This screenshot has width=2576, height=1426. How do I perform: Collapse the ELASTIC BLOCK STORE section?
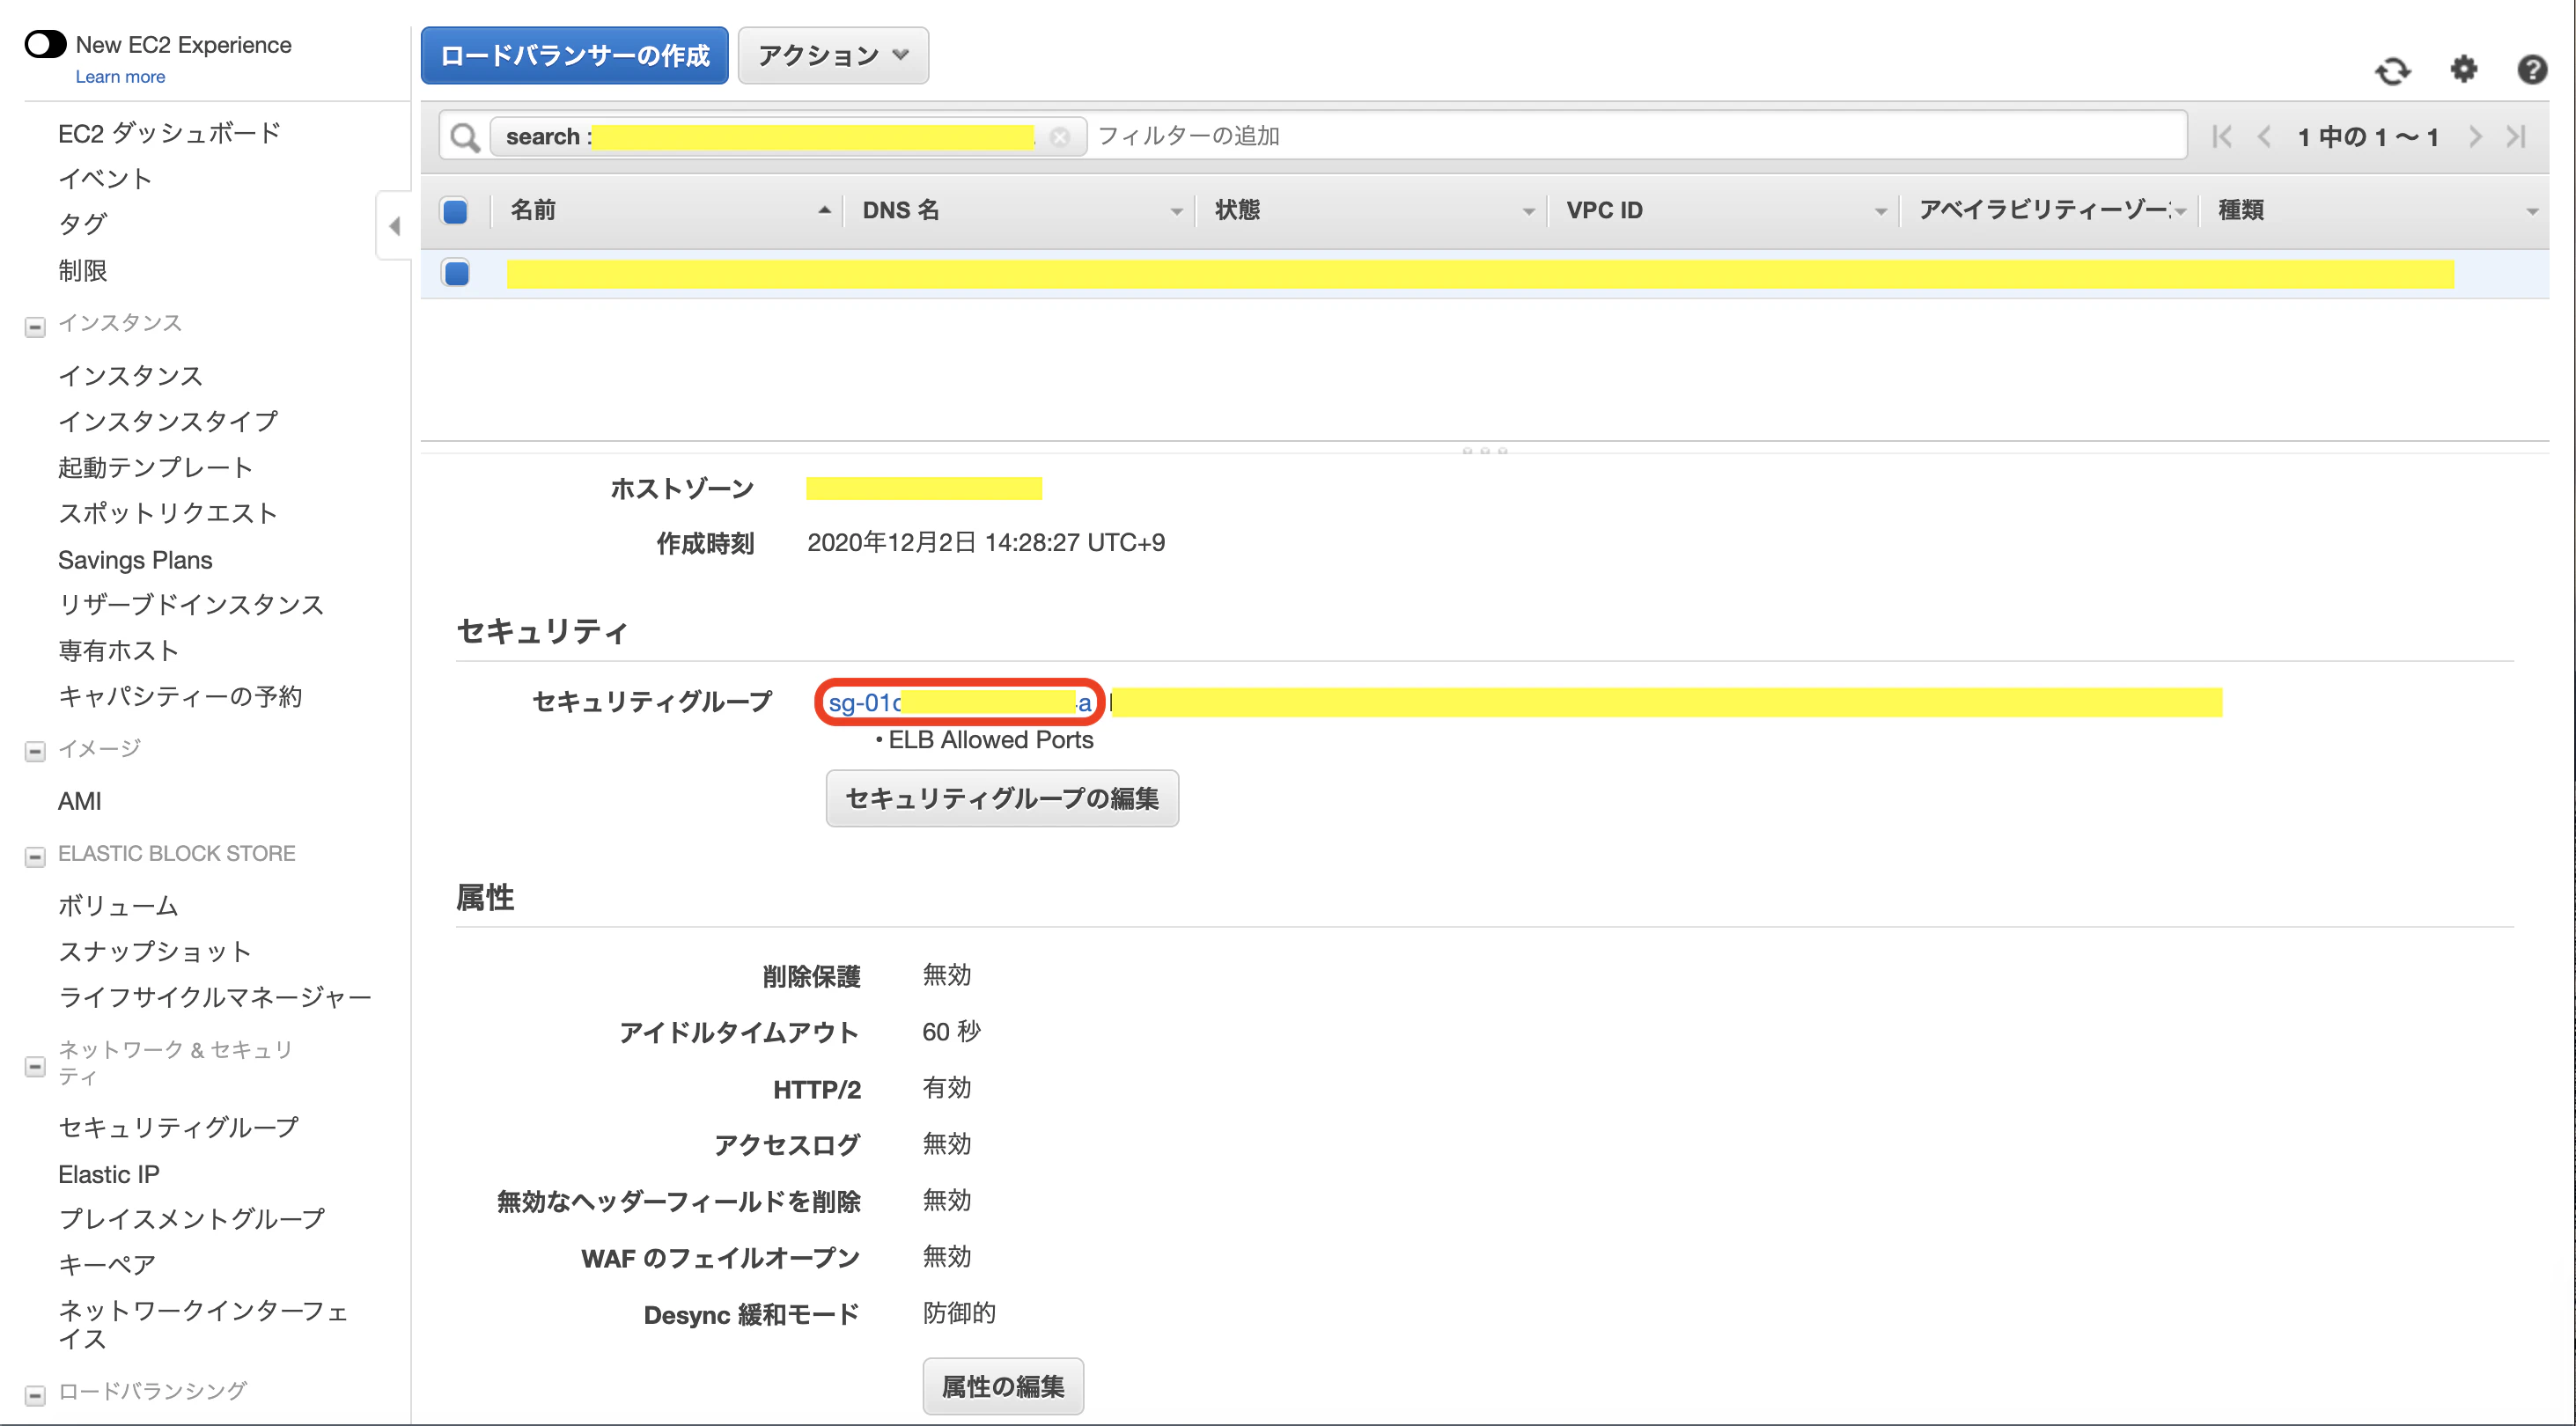pyautogui.click(x=35, y=857)
